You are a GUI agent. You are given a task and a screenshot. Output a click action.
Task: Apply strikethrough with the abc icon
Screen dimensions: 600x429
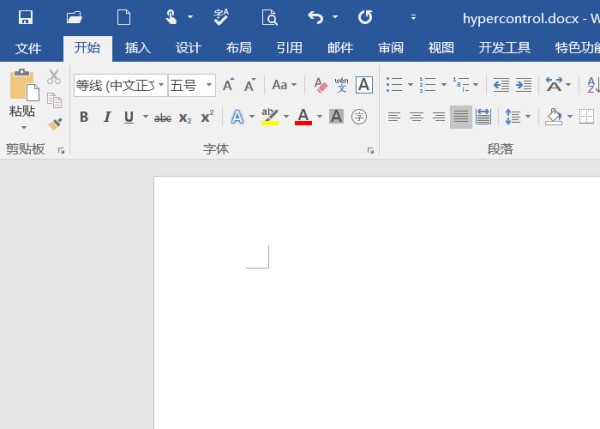pyautogui.click(x=162, y=117)
